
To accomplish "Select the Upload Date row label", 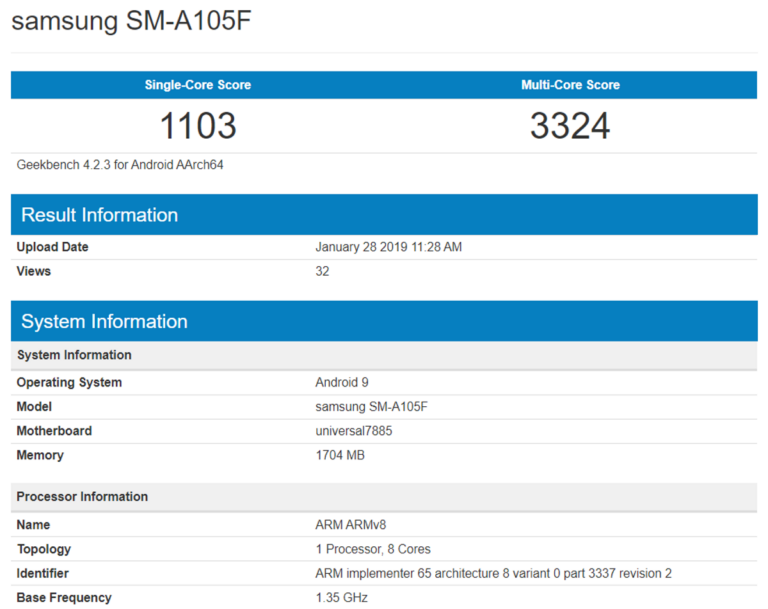I will pyautogui.click(x=53, y=247).
